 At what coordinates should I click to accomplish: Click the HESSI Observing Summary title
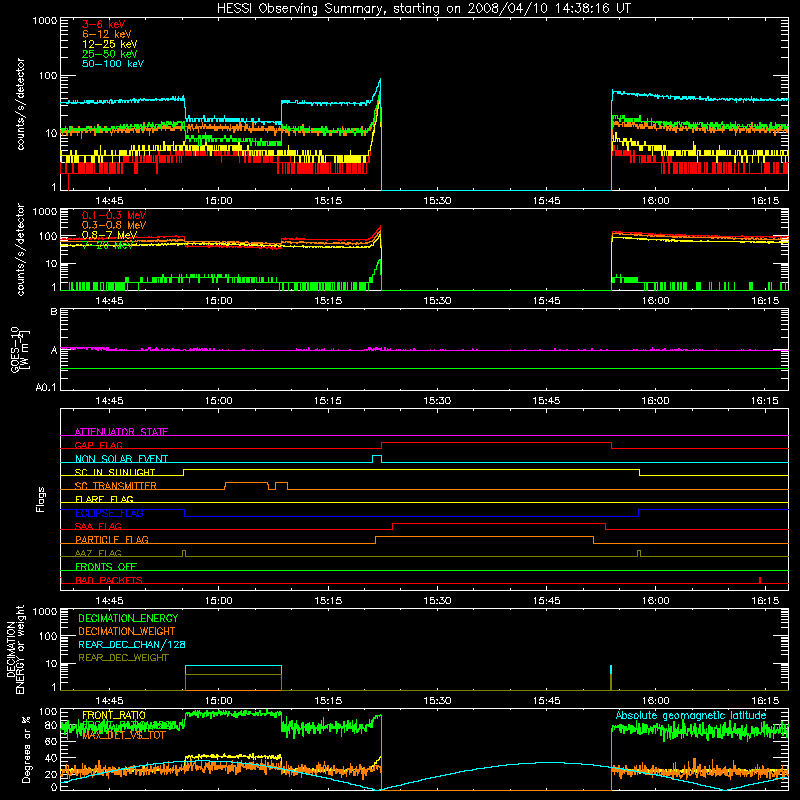tap(423, 9)
